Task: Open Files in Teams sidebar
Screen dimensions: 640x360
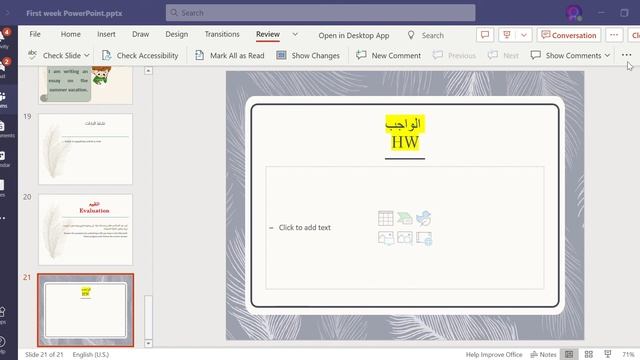Action: (4, 188)
